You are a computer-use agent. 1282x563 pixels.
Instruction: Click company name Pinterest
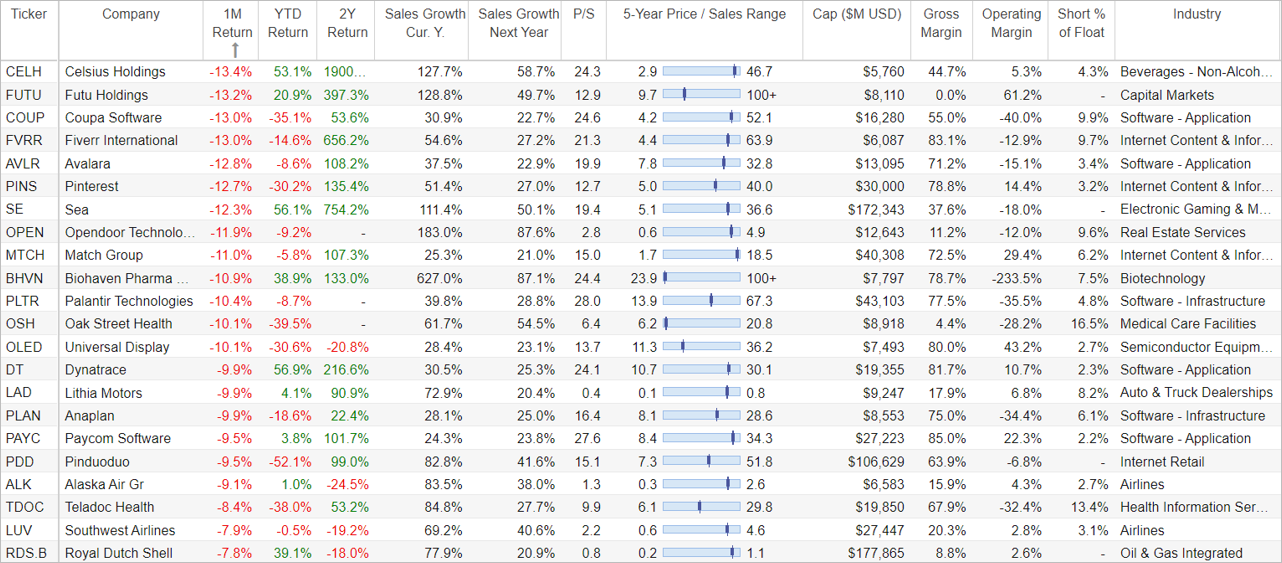[x=92, y=187]
